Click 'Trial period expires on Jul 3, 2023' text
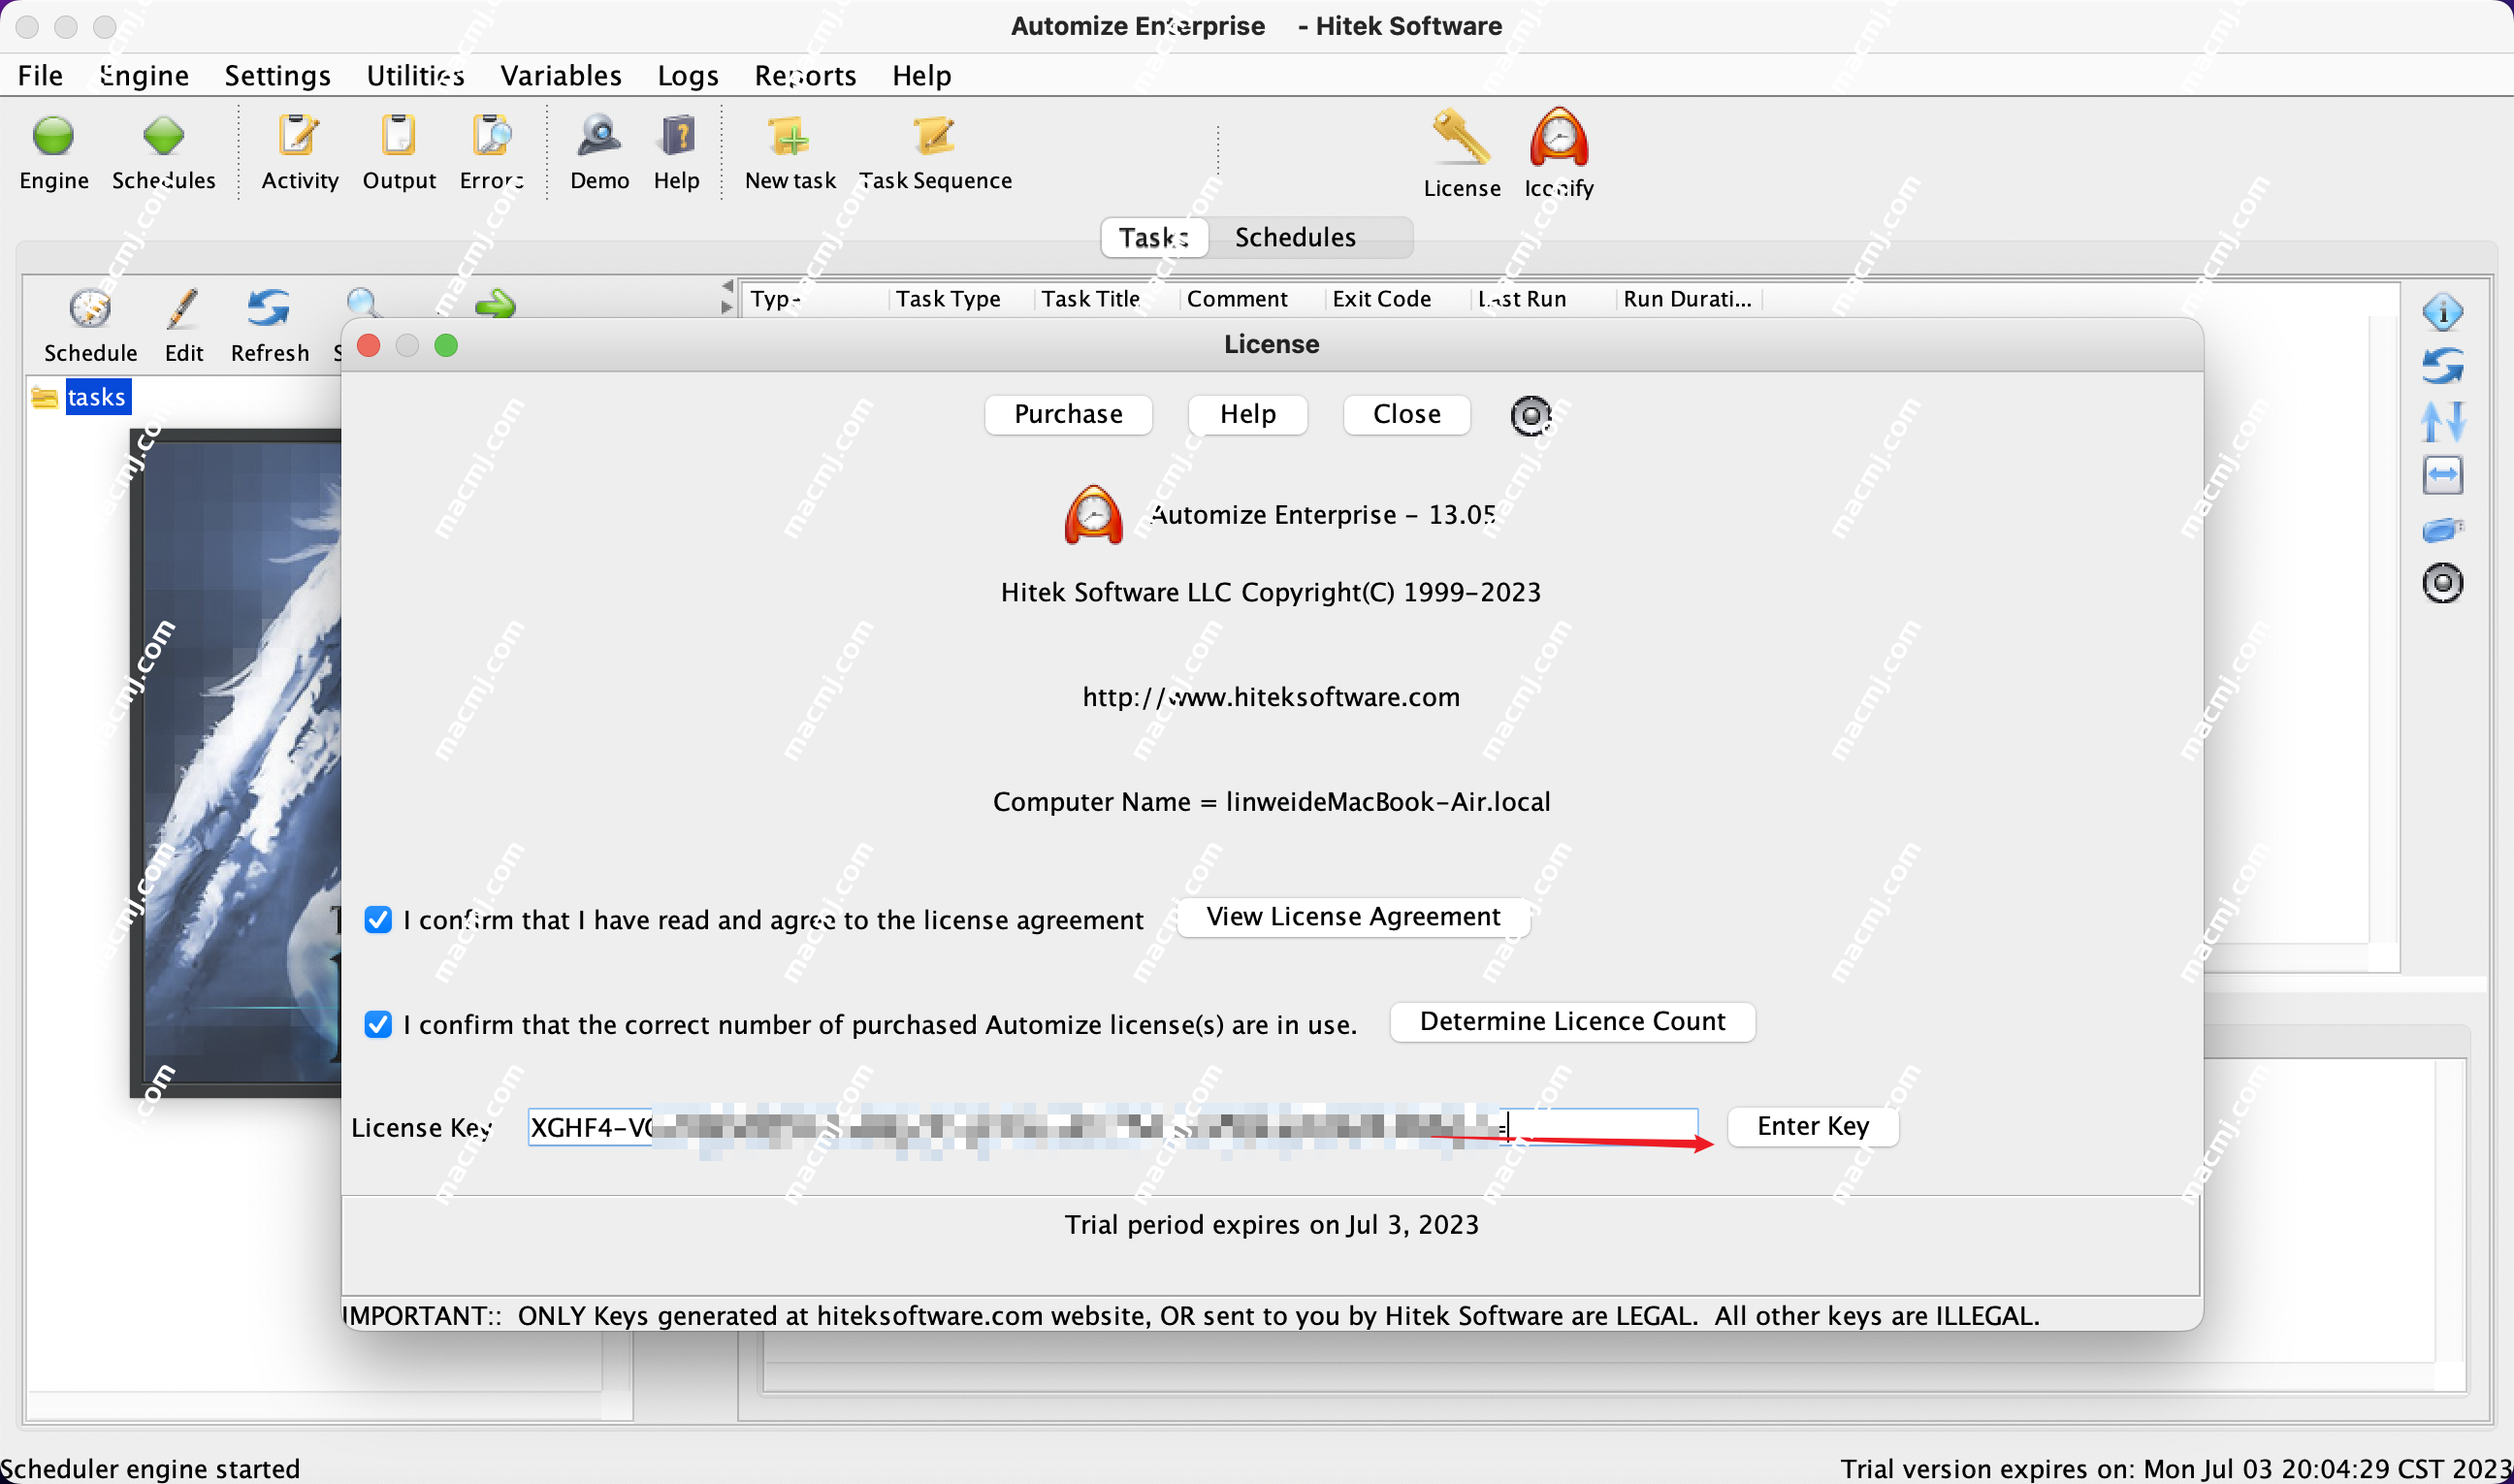 click(x=1271, y=1225)
